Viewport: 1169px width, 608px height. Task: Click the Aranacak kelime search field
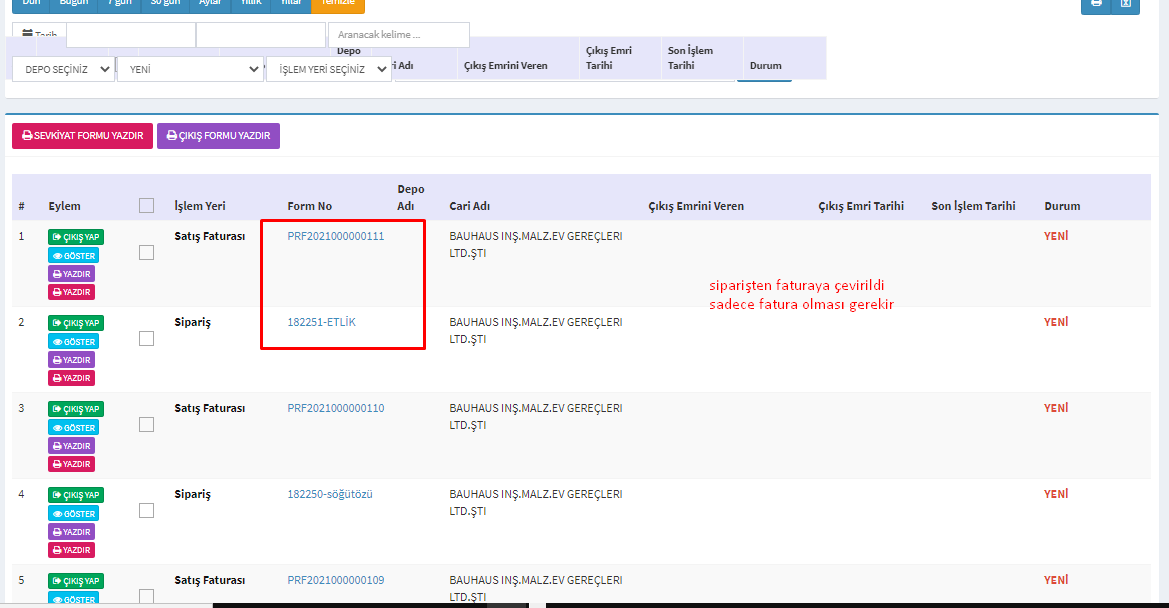click(398, 35)
